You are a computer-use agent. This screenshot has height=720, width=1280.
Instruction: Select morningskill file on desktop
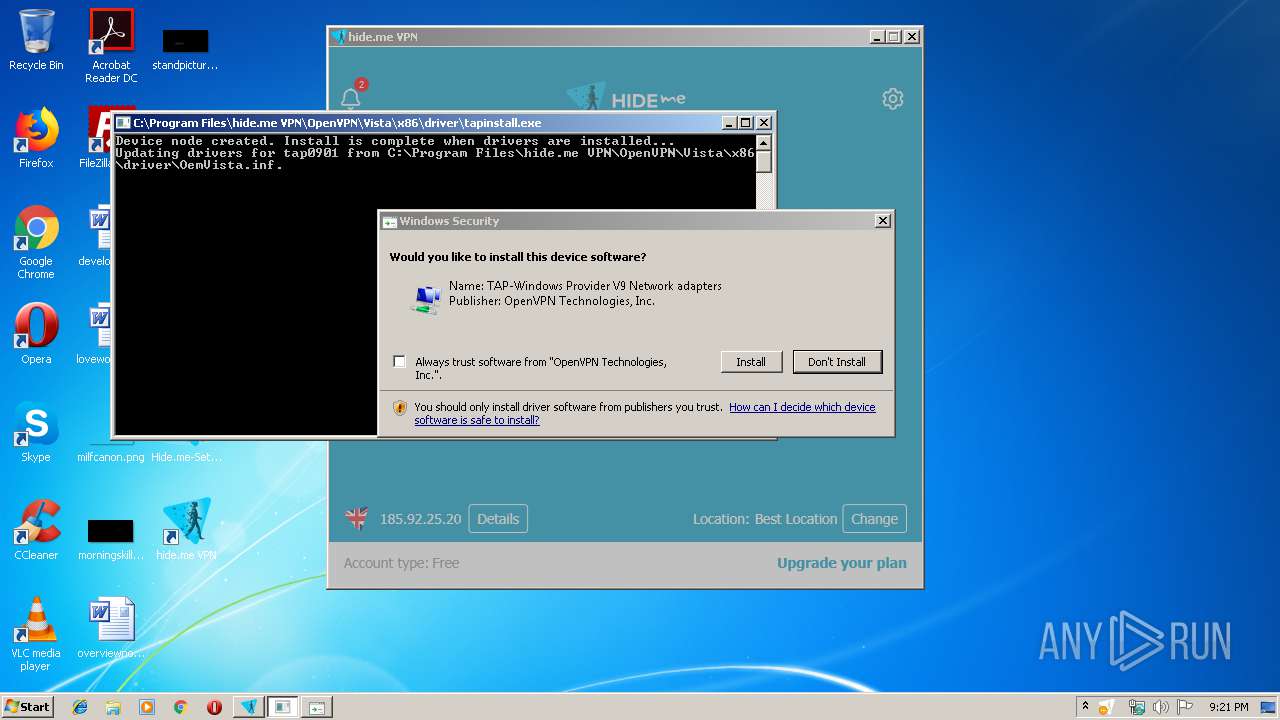(x=110, y=539)
